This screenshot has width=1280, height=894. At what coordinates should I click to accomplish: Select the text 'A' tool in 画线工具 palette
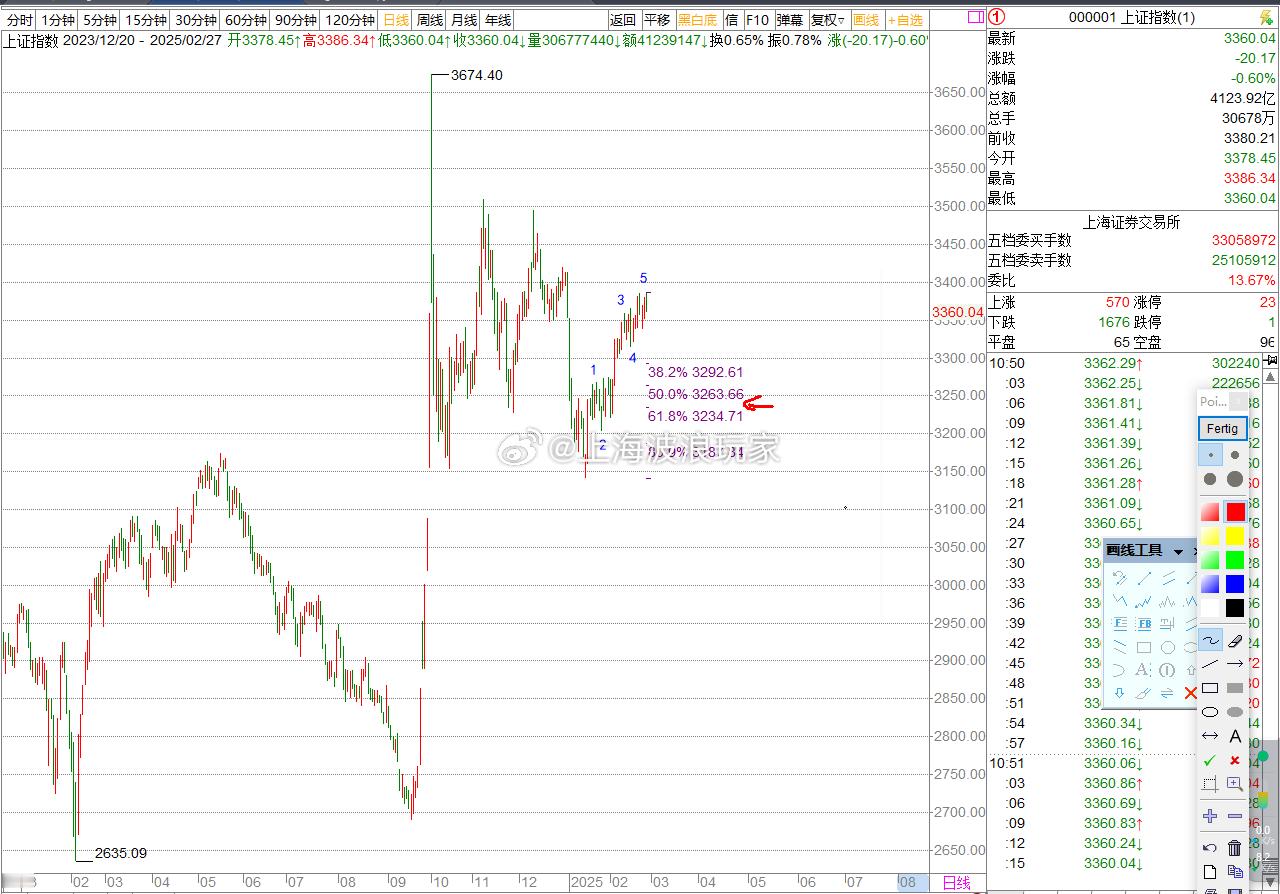(1143, 670)
